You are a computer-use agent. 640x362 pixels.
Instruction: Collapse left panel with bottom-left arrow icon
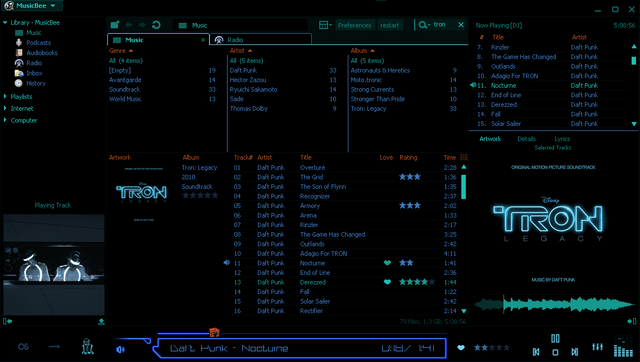(7, 321)
